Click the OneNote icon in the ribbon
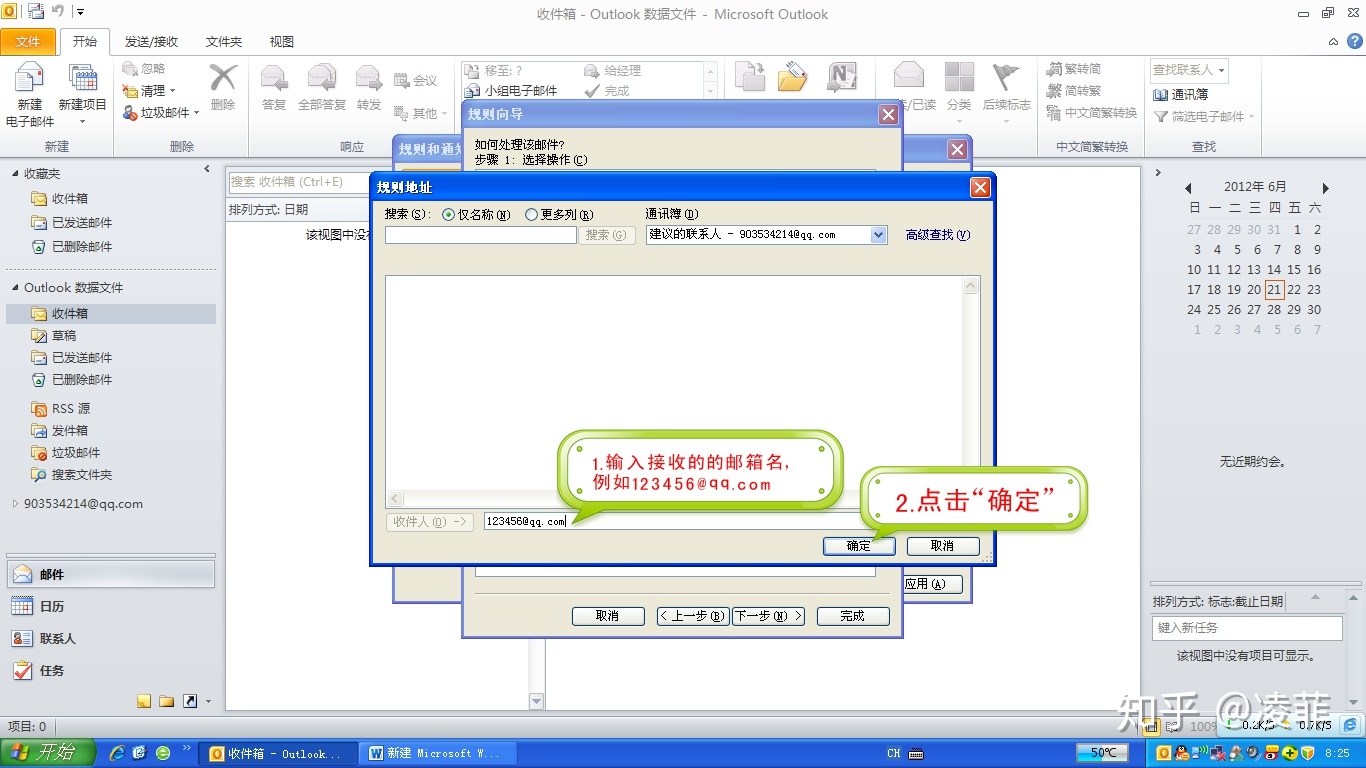Screen dimensions: 1366x768 pyautogui.click(x=843, y=77)
